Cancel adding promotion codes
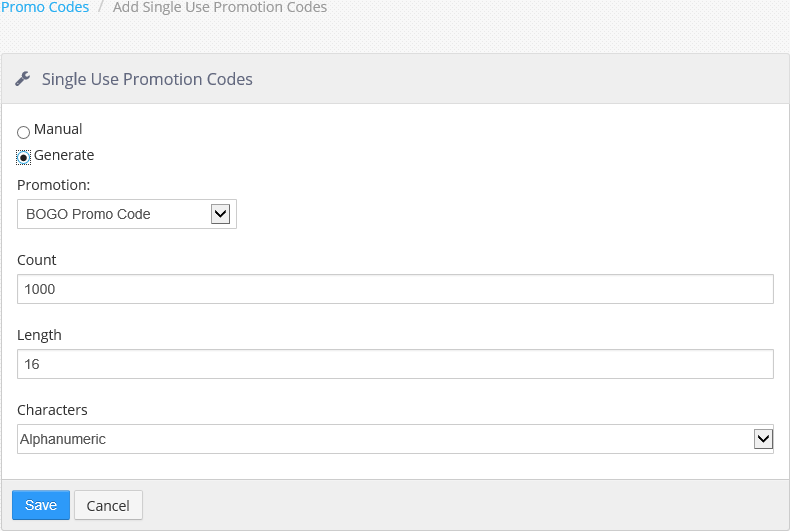Image resolution: width=790 pixels, height=531 pixels. [x=108, y=505]
